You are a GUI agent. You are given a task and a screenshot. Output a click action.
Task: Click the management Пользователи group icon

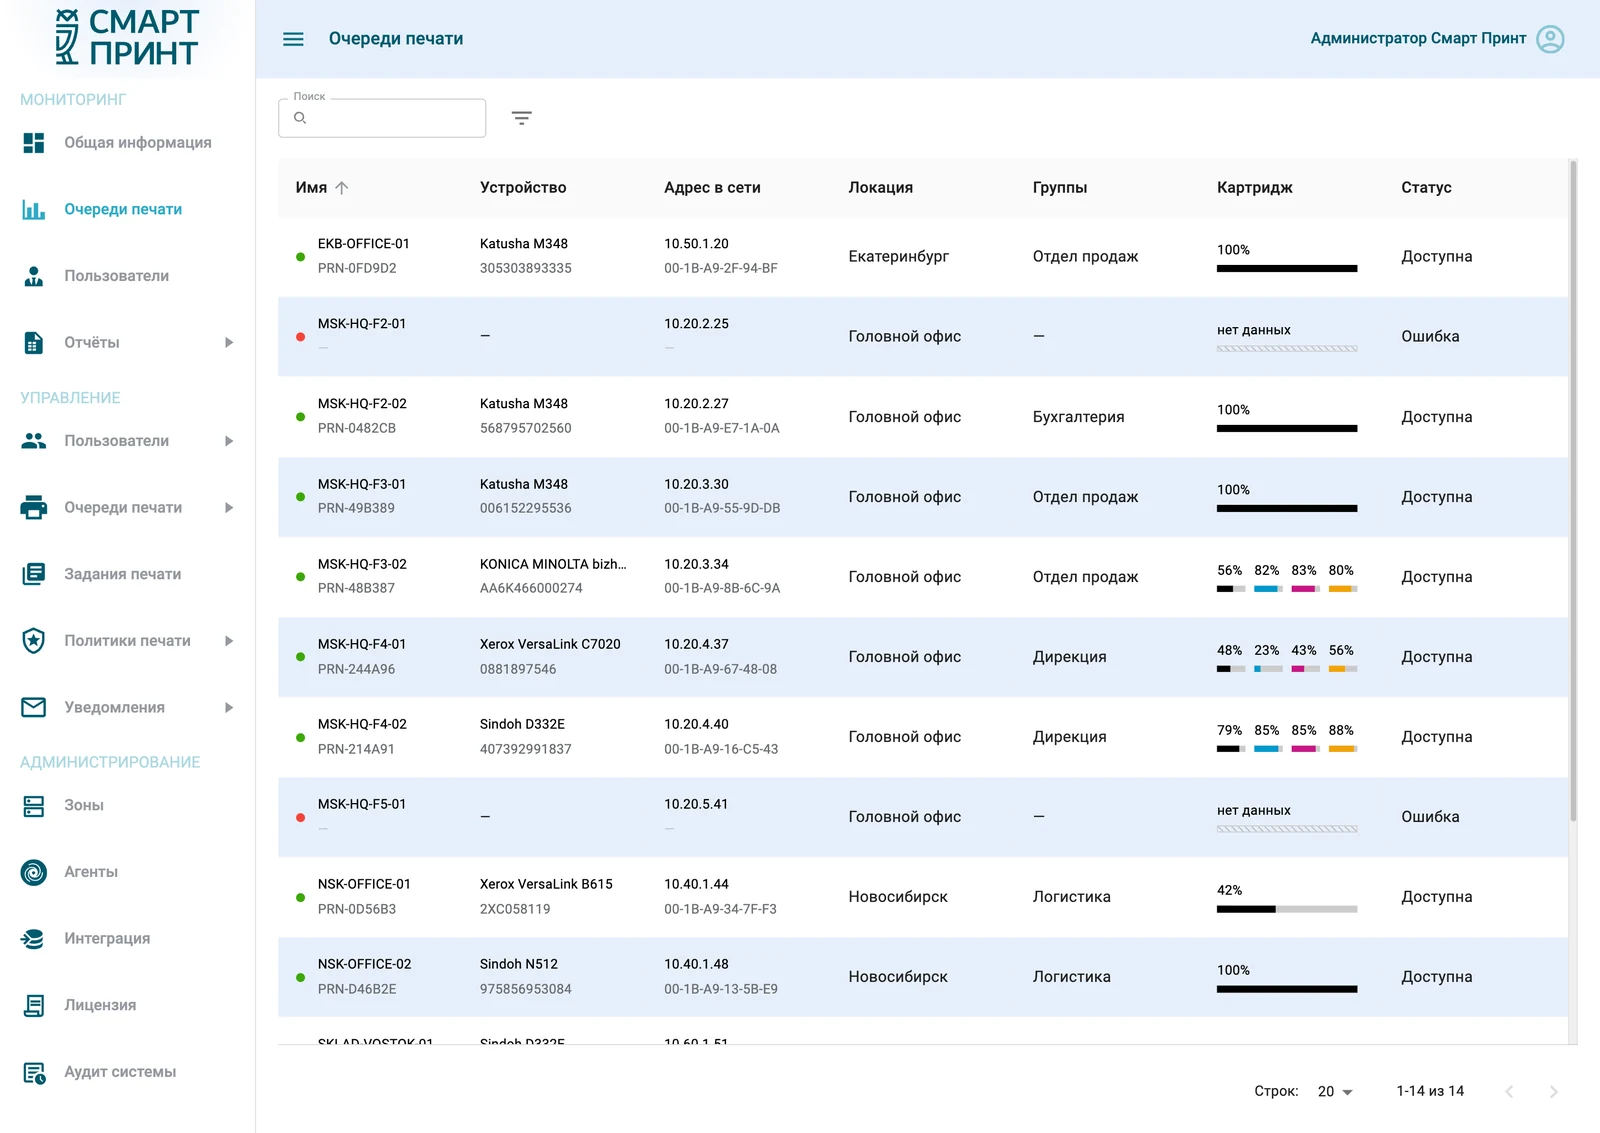tap(34, 441)
